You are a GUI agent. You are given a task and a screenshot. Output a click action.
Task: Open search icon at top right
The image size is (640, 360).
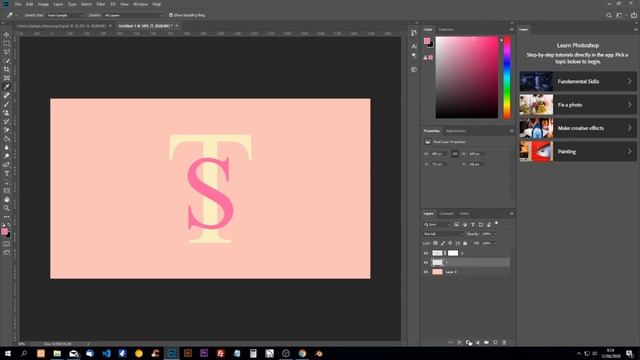tap(609, 15)
